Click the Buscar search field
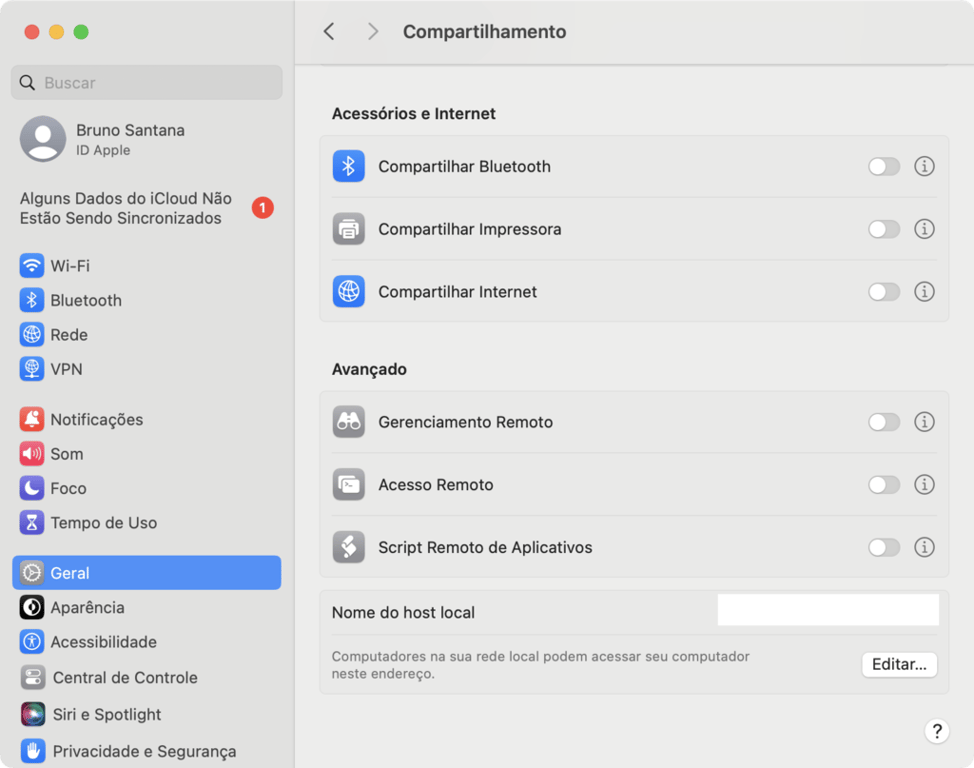Screen dimensions: 974x768 147,83
